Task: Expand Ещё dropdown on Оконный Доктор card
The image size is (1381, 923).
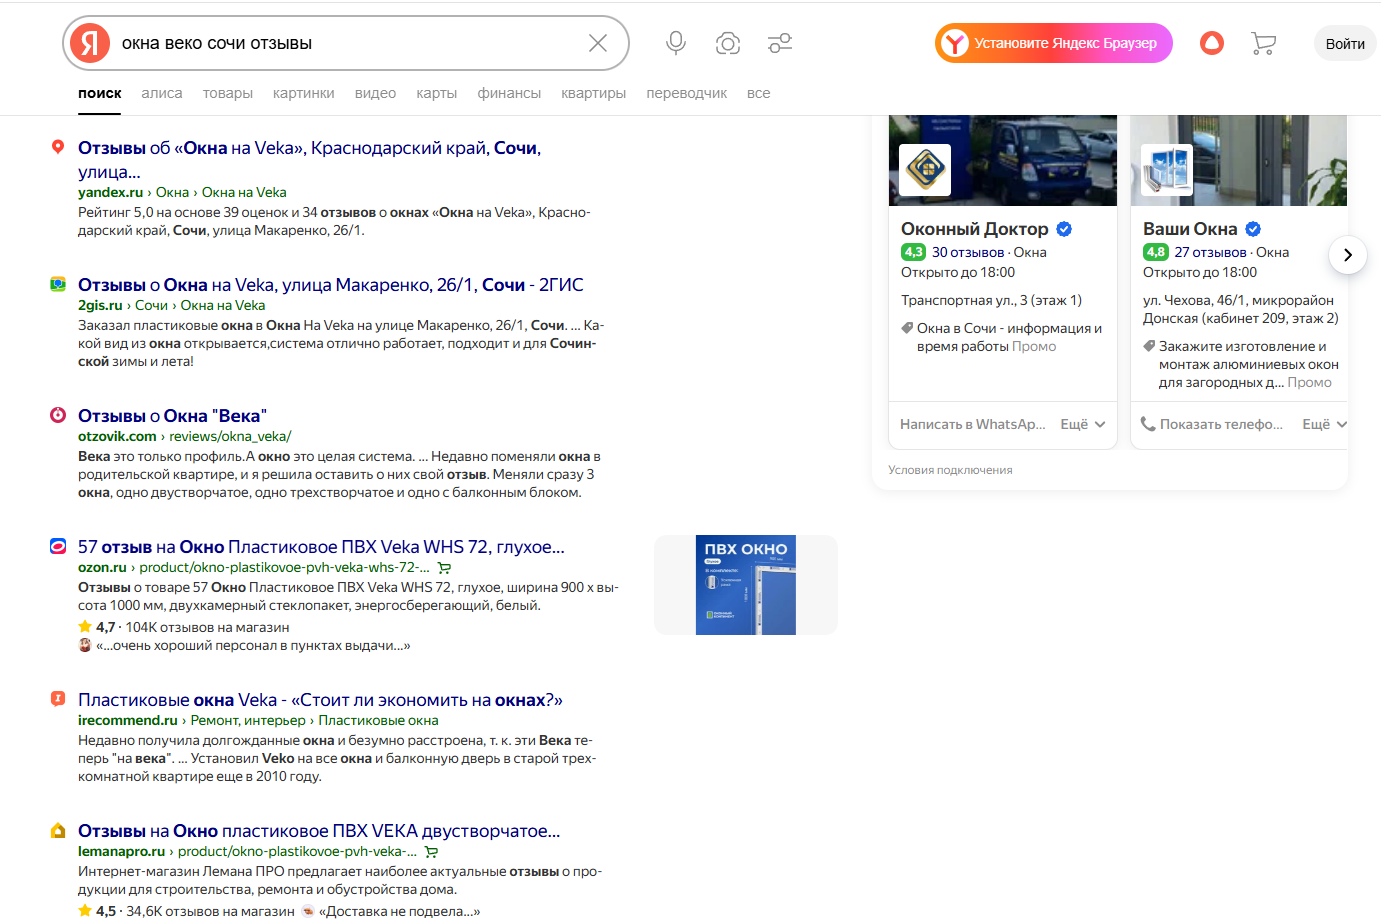Action: coord(1083,424)
